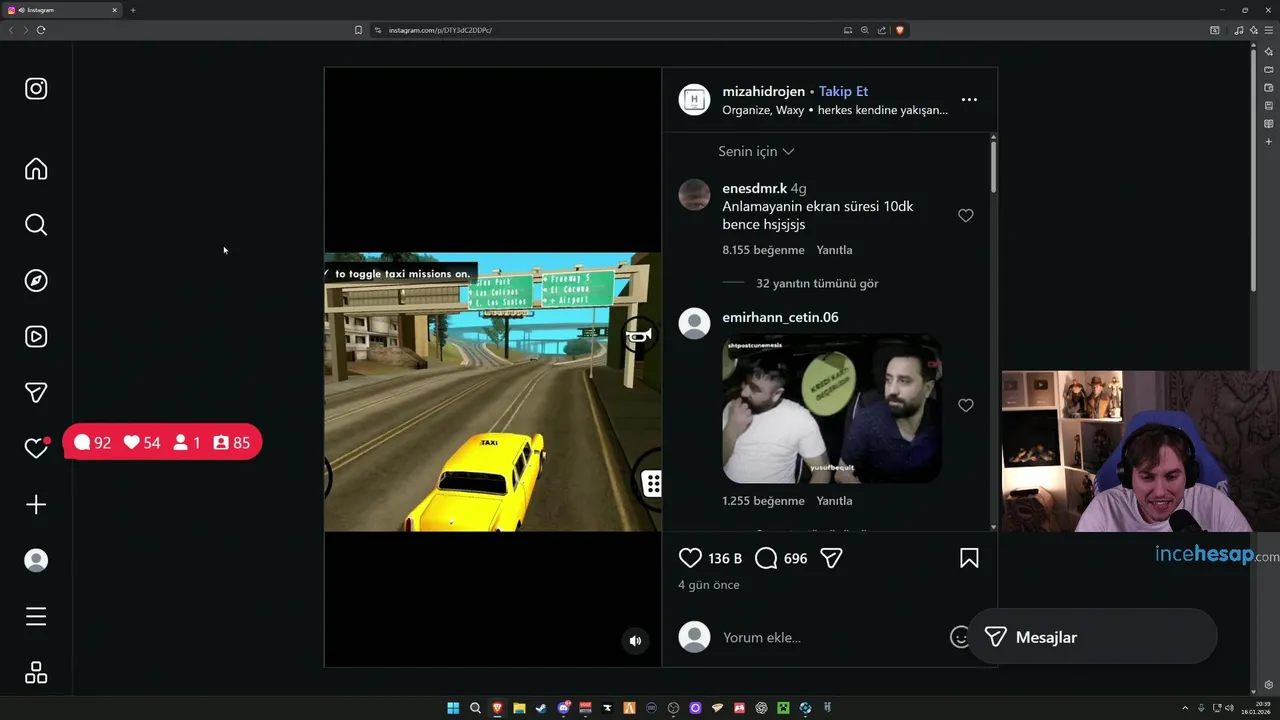1280x720 pixels.
Task: Open the enesdmr.k username link
Action: 754,188
